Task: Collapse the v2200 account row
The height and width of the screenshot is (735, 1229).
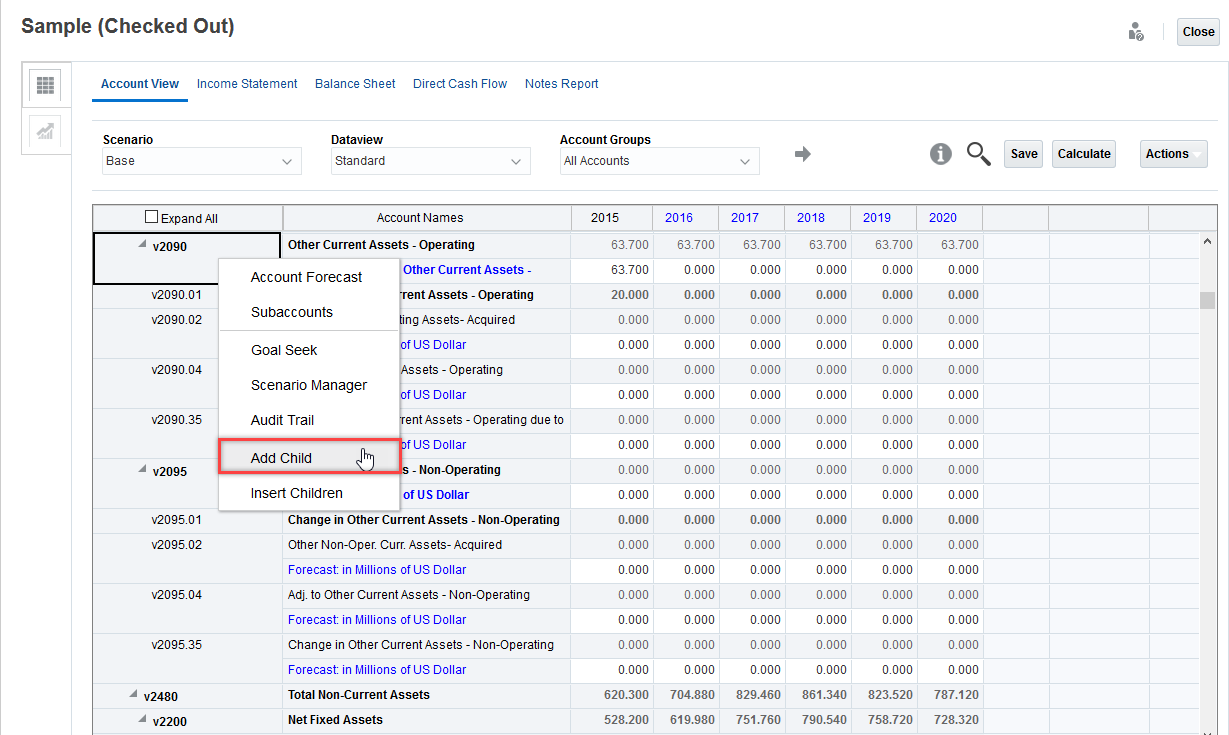Action: pos(143,719)
